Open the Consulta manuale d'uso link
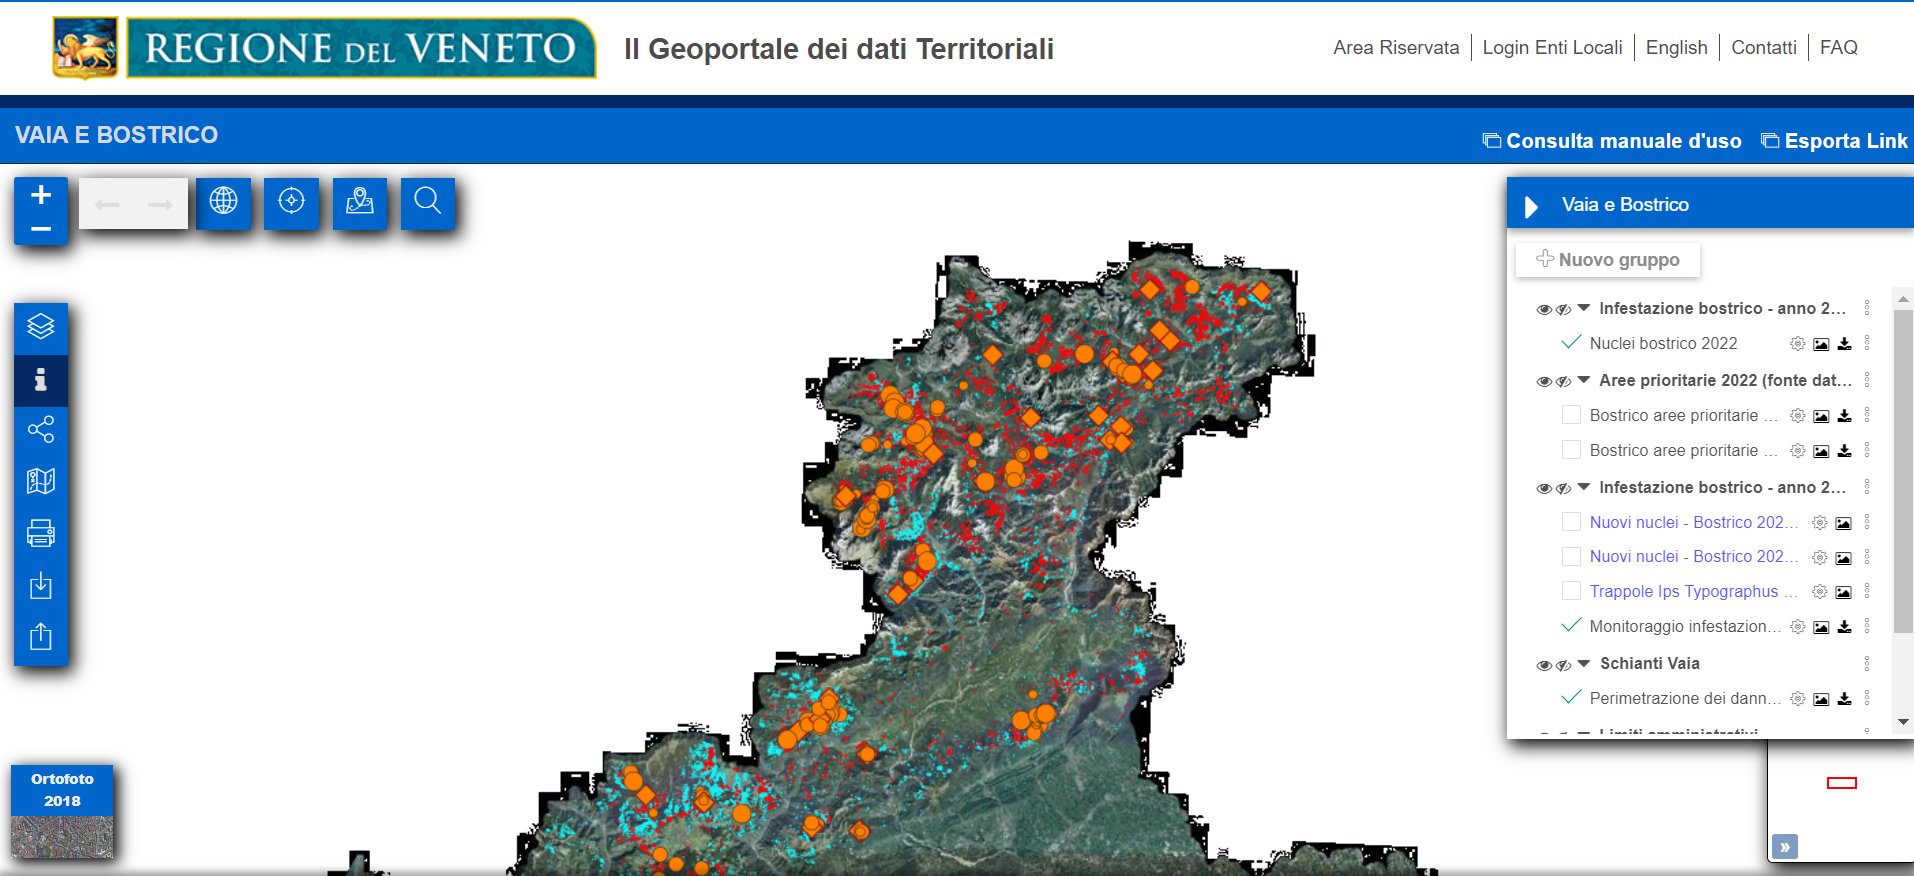The image size is (1914, 876). [1611, 141]
